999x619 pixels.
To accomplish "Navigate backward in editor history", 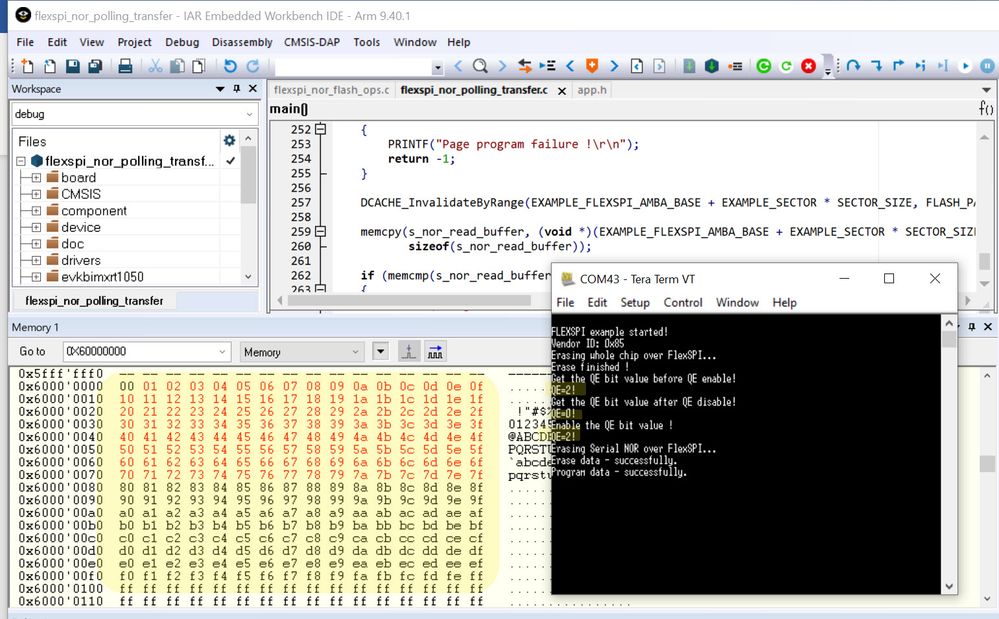I will [636, 66].
